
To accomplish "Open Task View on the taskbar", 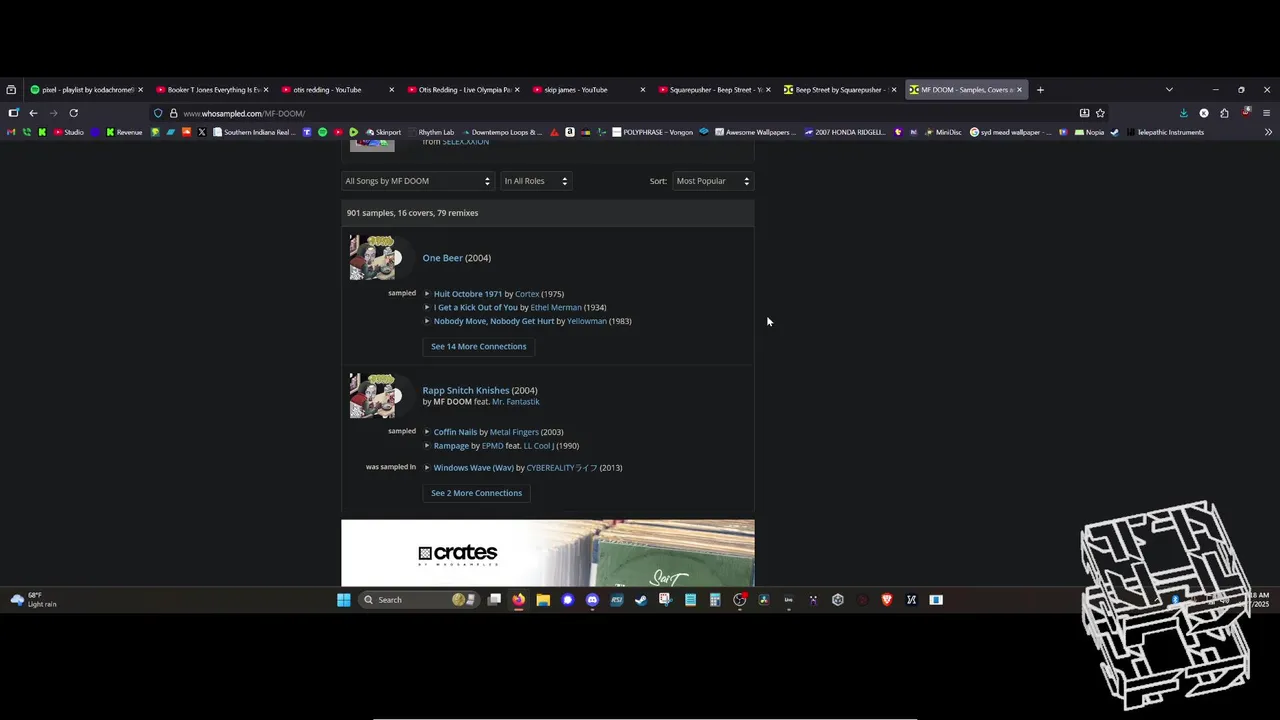I will [x=494, y=600].
